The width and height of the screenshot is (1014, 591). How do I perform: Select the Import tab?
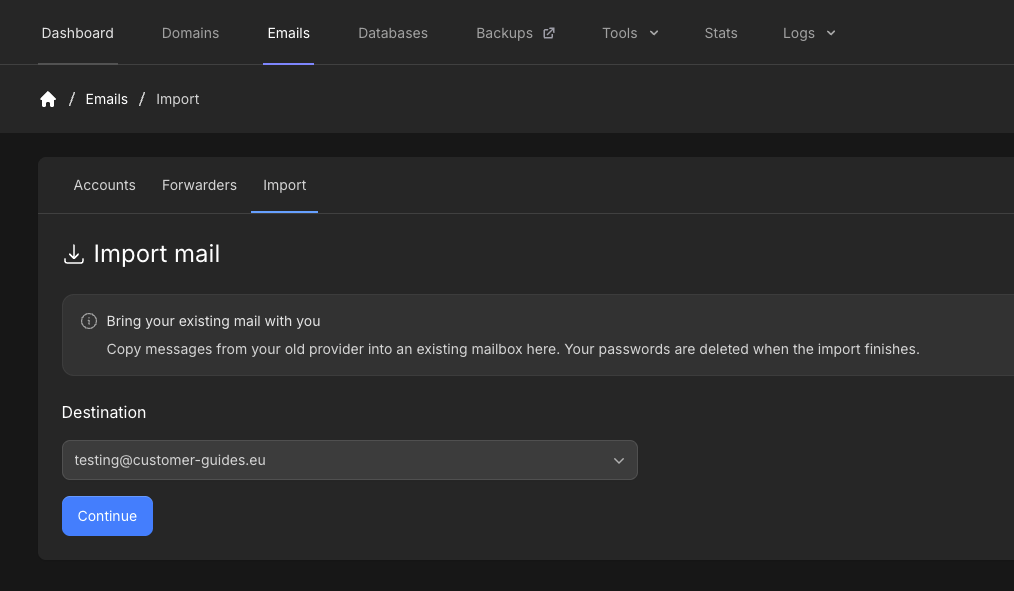click(285, 185)
